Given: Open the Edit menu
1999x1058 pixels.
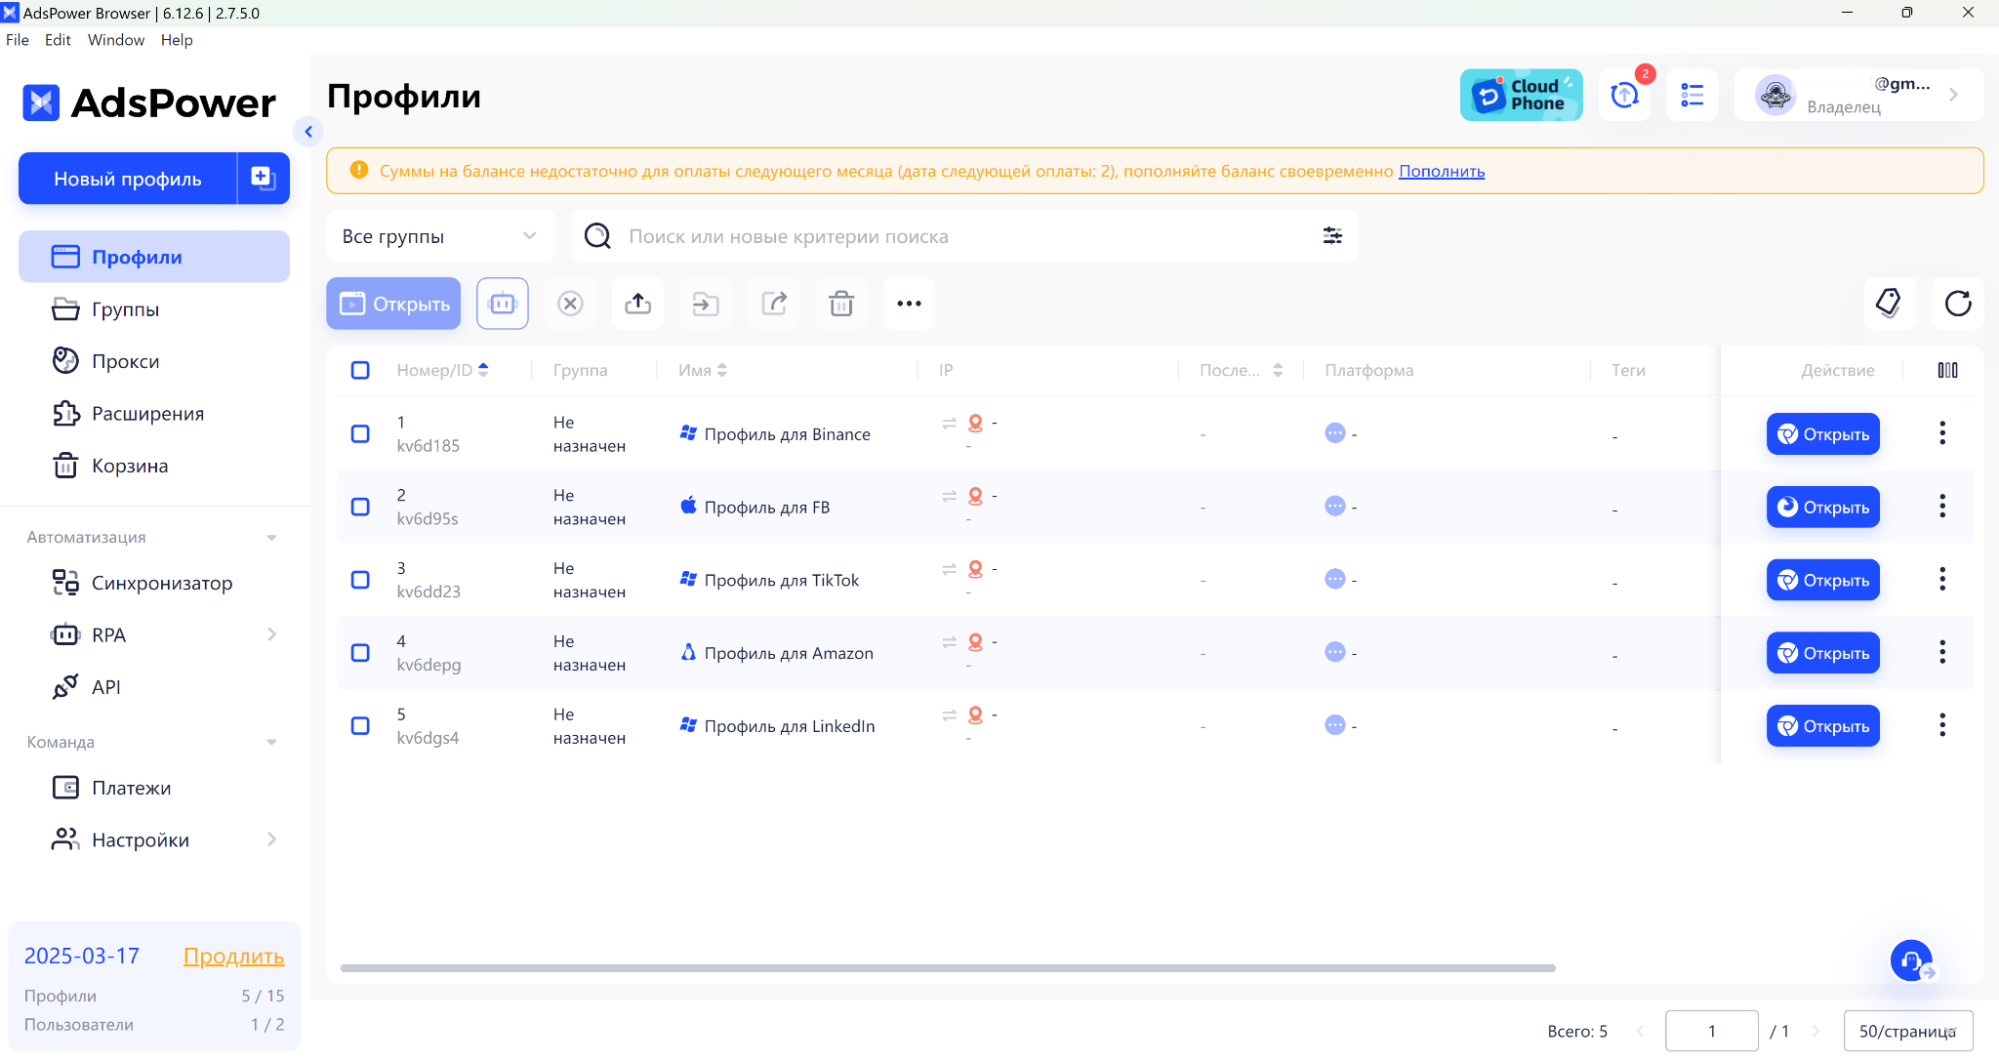Looking at the screenshot, I should pyautogui.click(x=58, y=40).
